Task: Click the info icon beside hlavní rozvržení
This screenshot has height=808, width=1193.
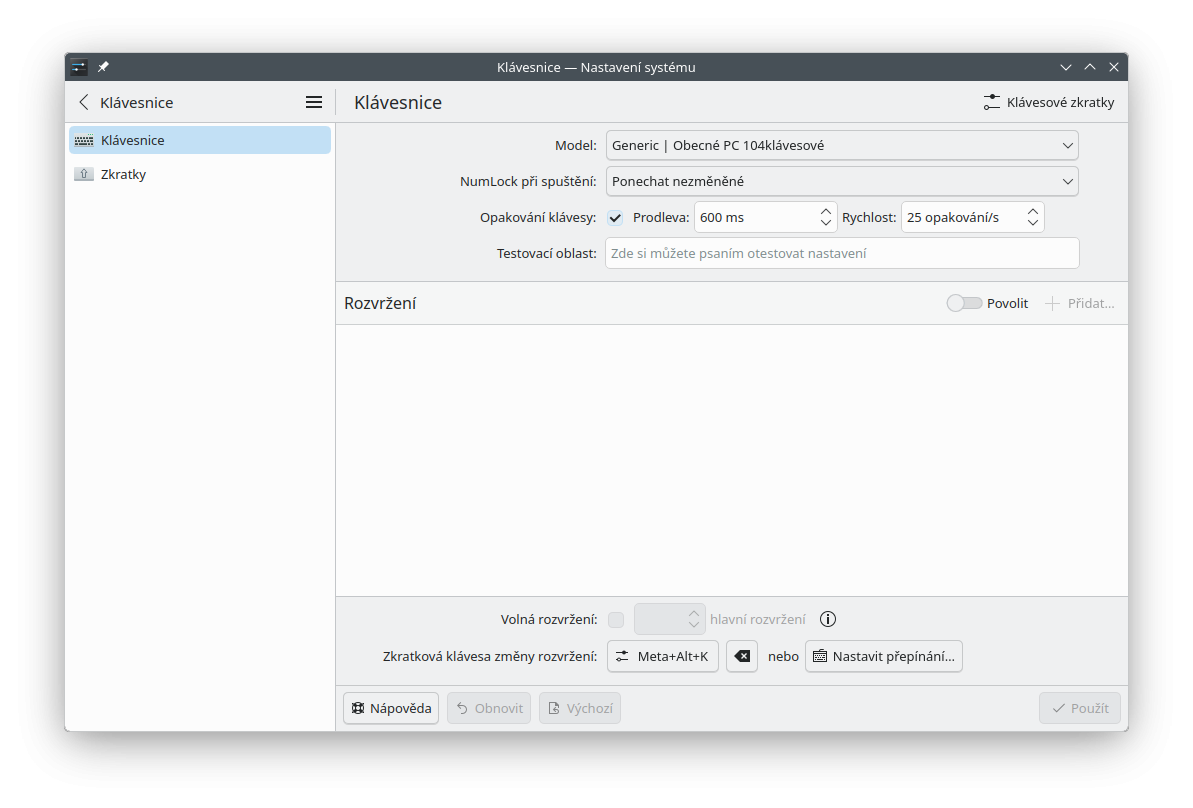Action: 827,619
